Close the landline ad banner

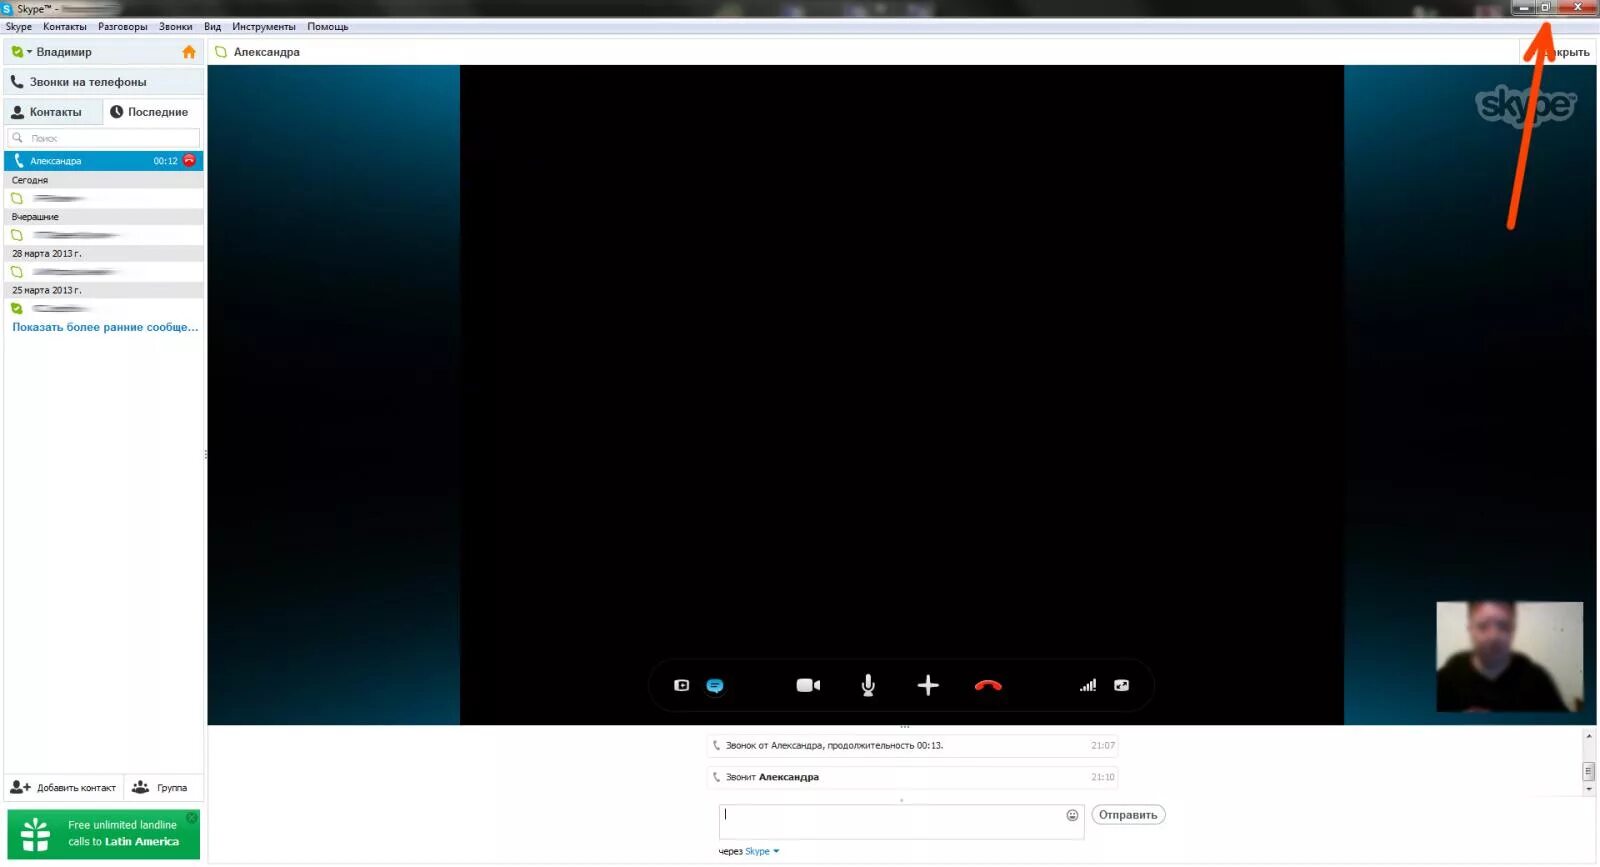tap(192, 818)
